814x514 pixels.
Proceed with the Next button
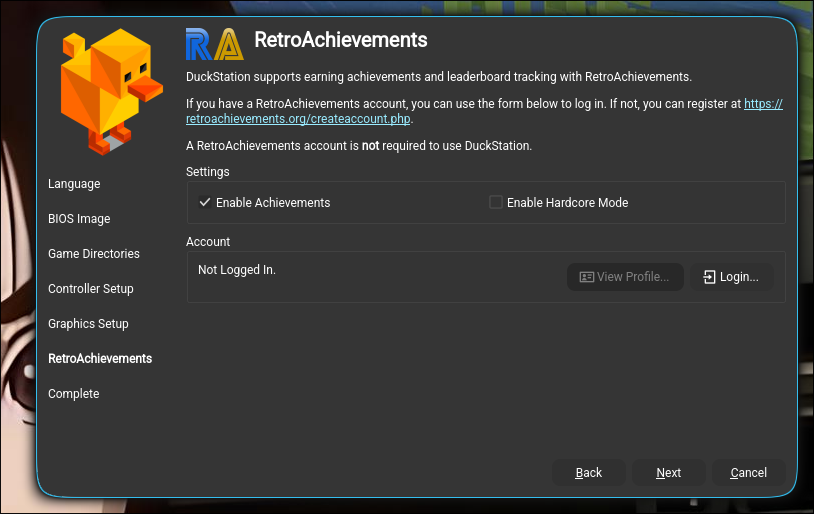pyautogui.click(x=668, y=472)
